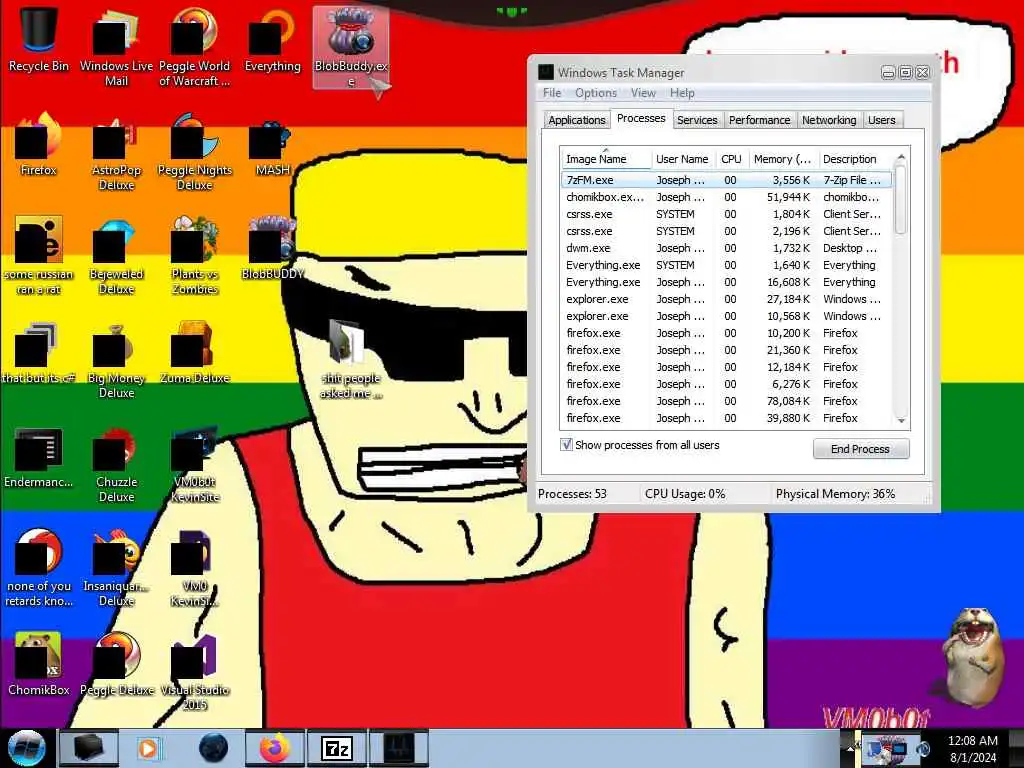
Task: Click the process list scroll down arrow
Action: tap(901, 421)
